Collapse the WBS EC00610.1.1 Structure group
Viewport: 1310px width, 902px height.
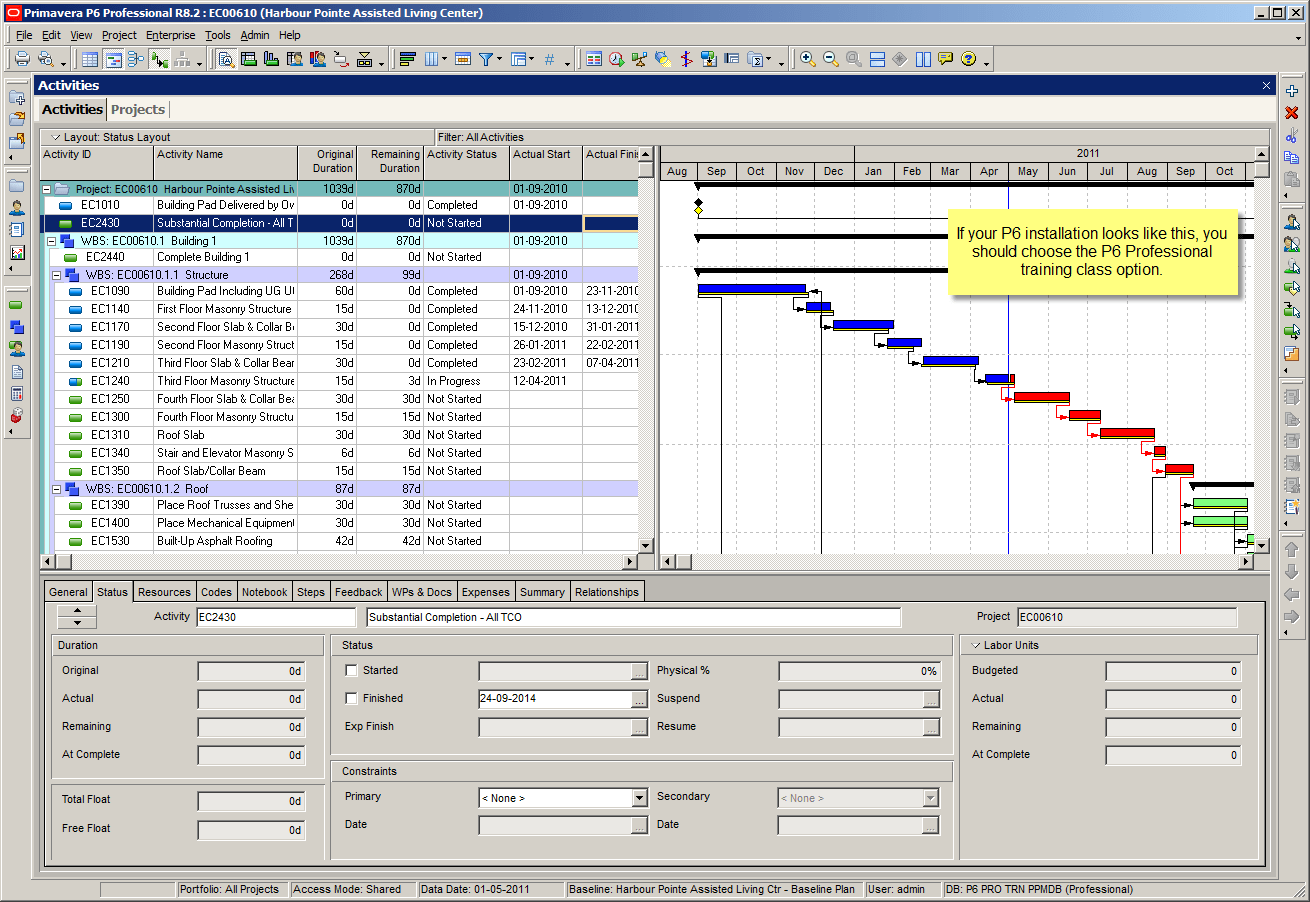click(x=57, y=275)
